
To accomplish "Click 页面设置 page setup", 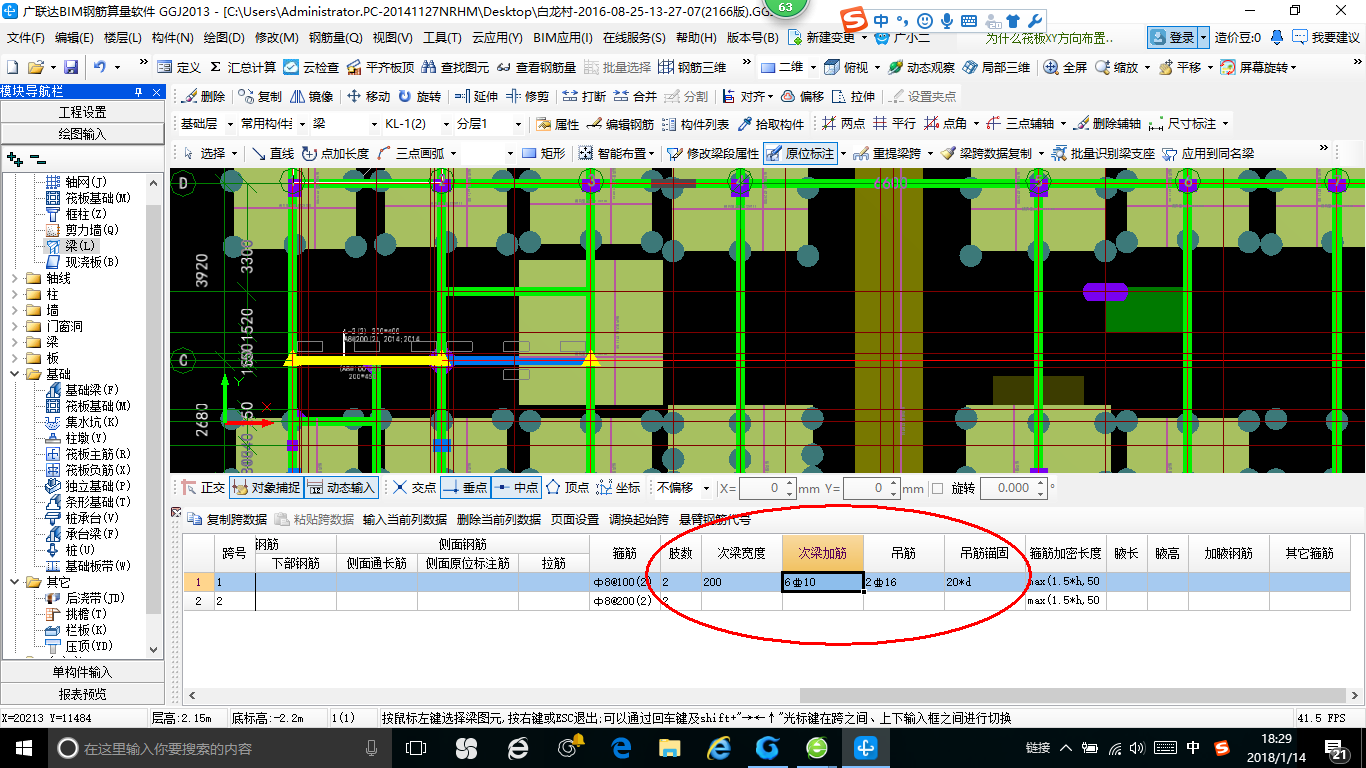I will click(x=574, y=520).
